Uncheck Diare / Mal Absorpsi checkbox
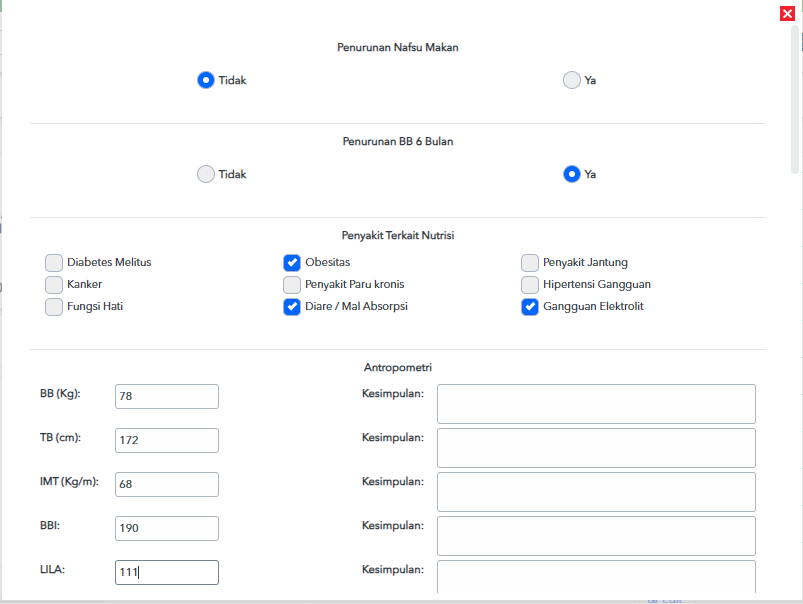This screenshot has width=803, height=604. (292, 306)
